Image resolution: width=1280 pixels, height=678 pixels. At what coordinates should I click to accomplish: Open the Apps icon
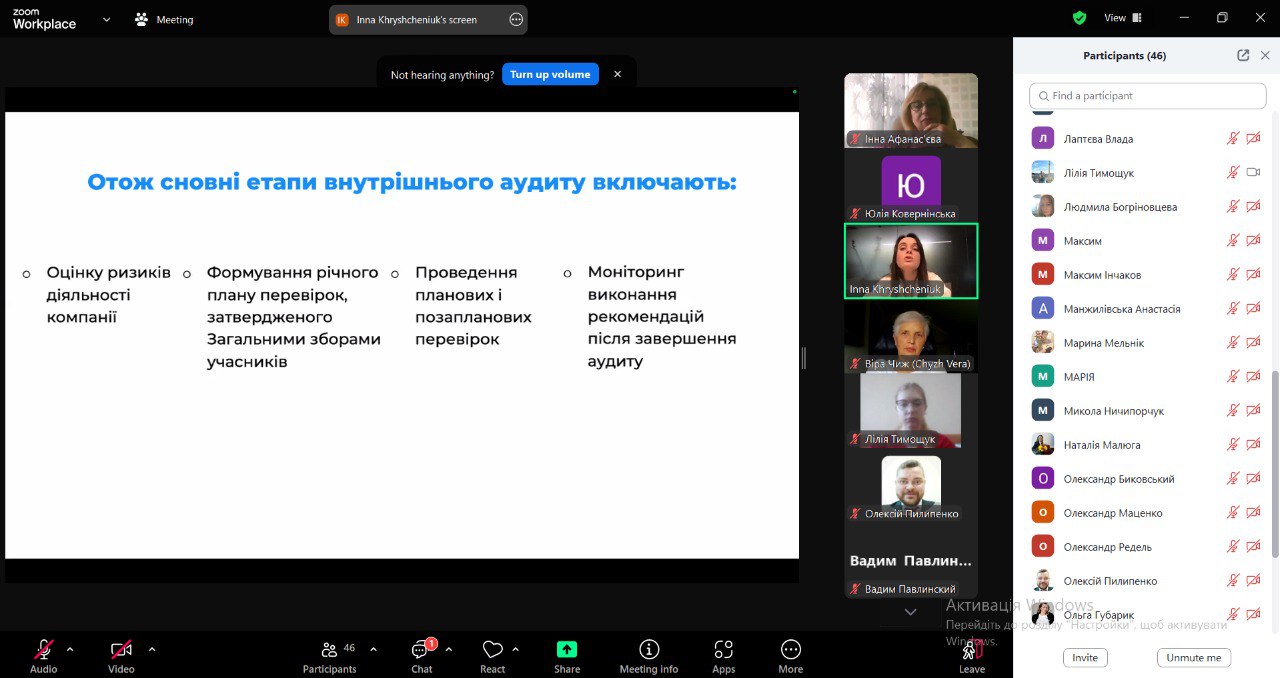click(724, 650)
